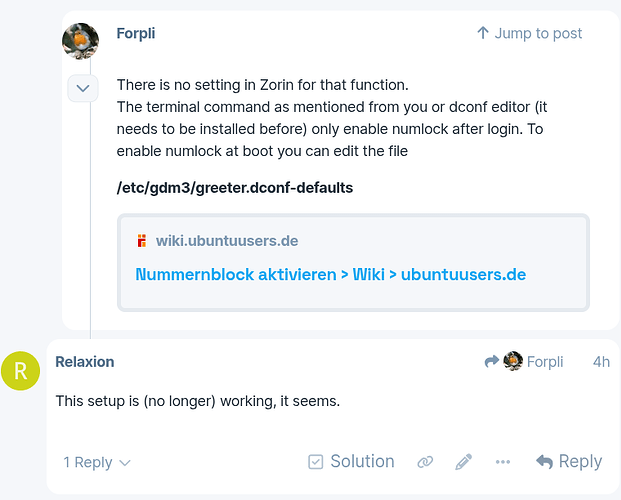Copy post link with chain icon
The height and width of the screenshot is (500, 621).
pos(425,462)
